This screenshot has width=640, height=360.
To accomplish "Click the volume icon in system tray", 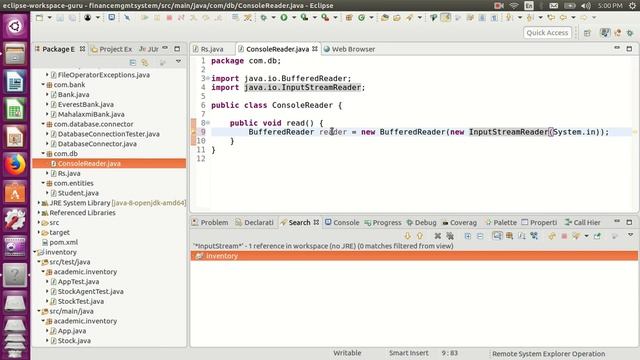I will [586, 5].
